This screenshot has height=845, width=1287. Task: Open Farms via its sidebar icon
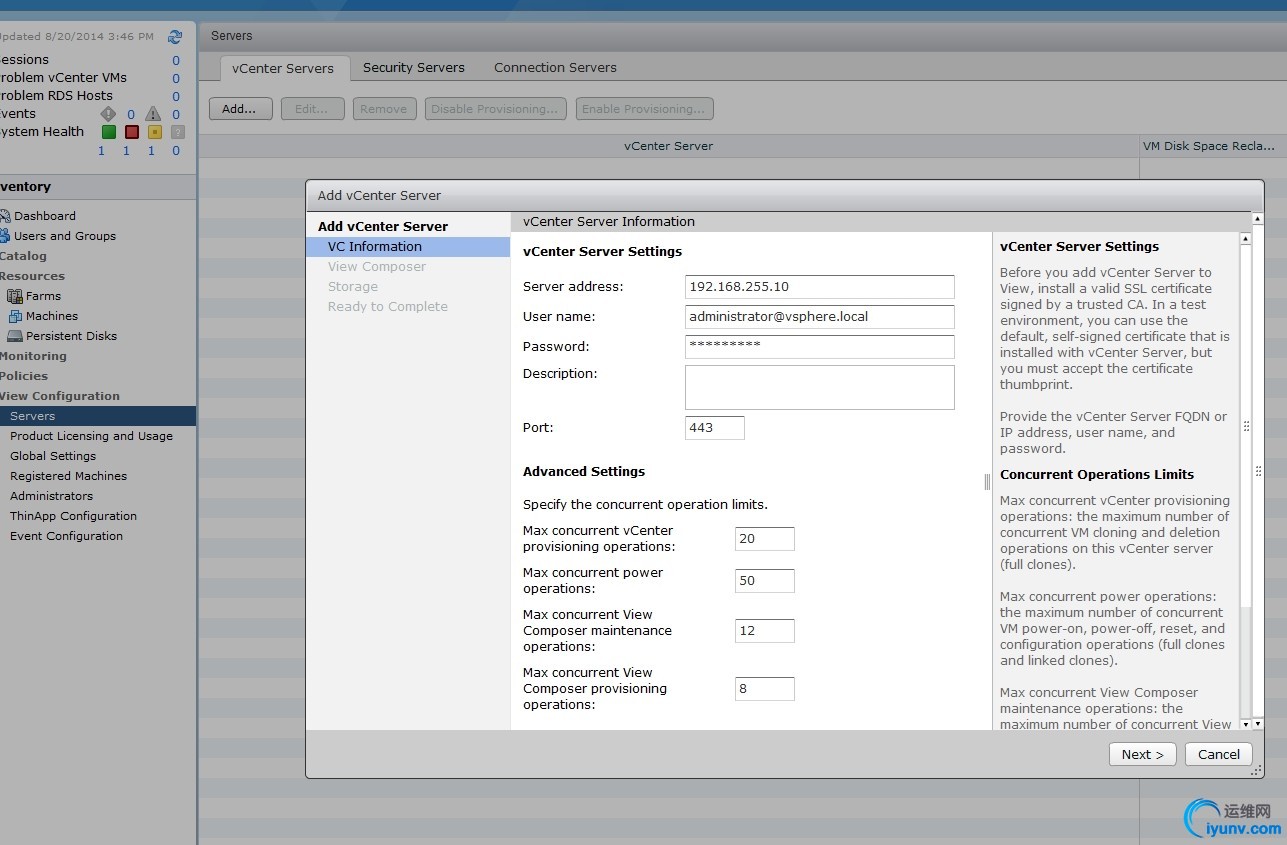[15, 296]
